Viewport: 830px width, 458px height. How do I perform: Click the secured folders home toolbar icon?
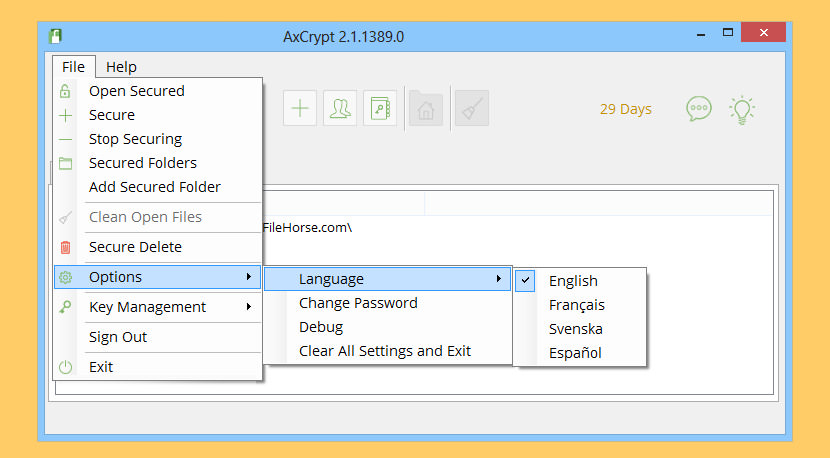point(426,109)
